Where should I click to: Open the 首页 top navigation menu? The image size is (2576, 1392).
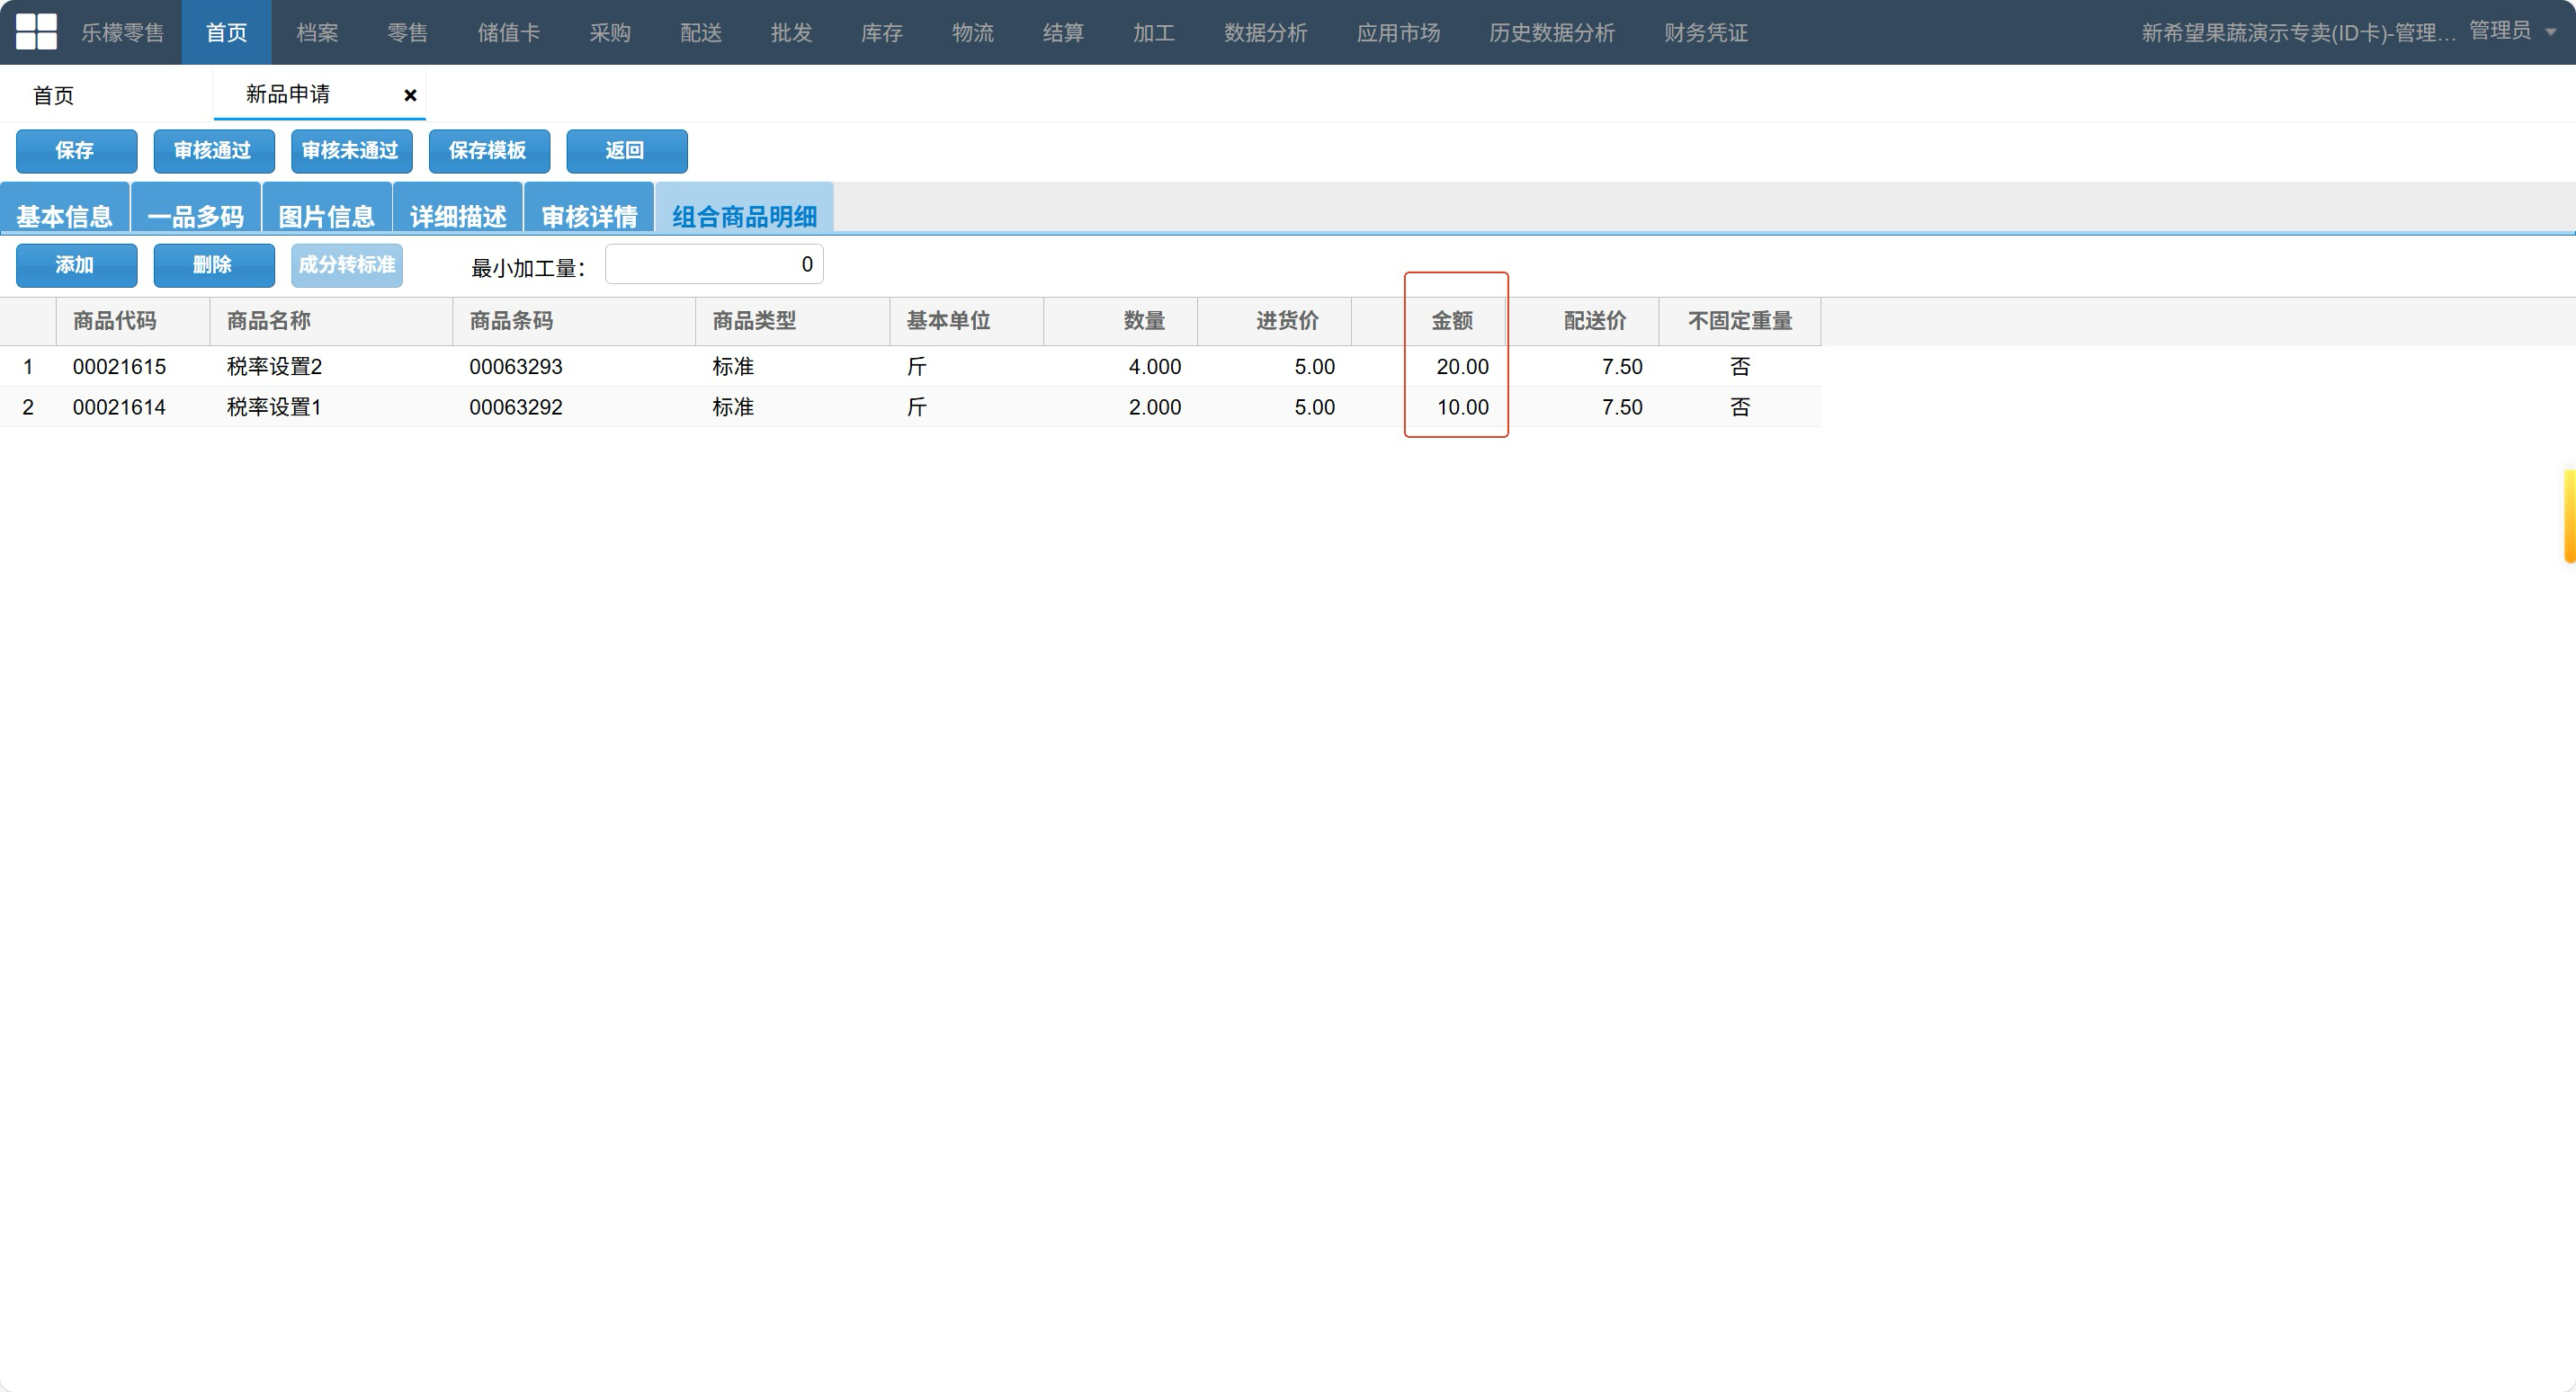(x=226, y=32)
